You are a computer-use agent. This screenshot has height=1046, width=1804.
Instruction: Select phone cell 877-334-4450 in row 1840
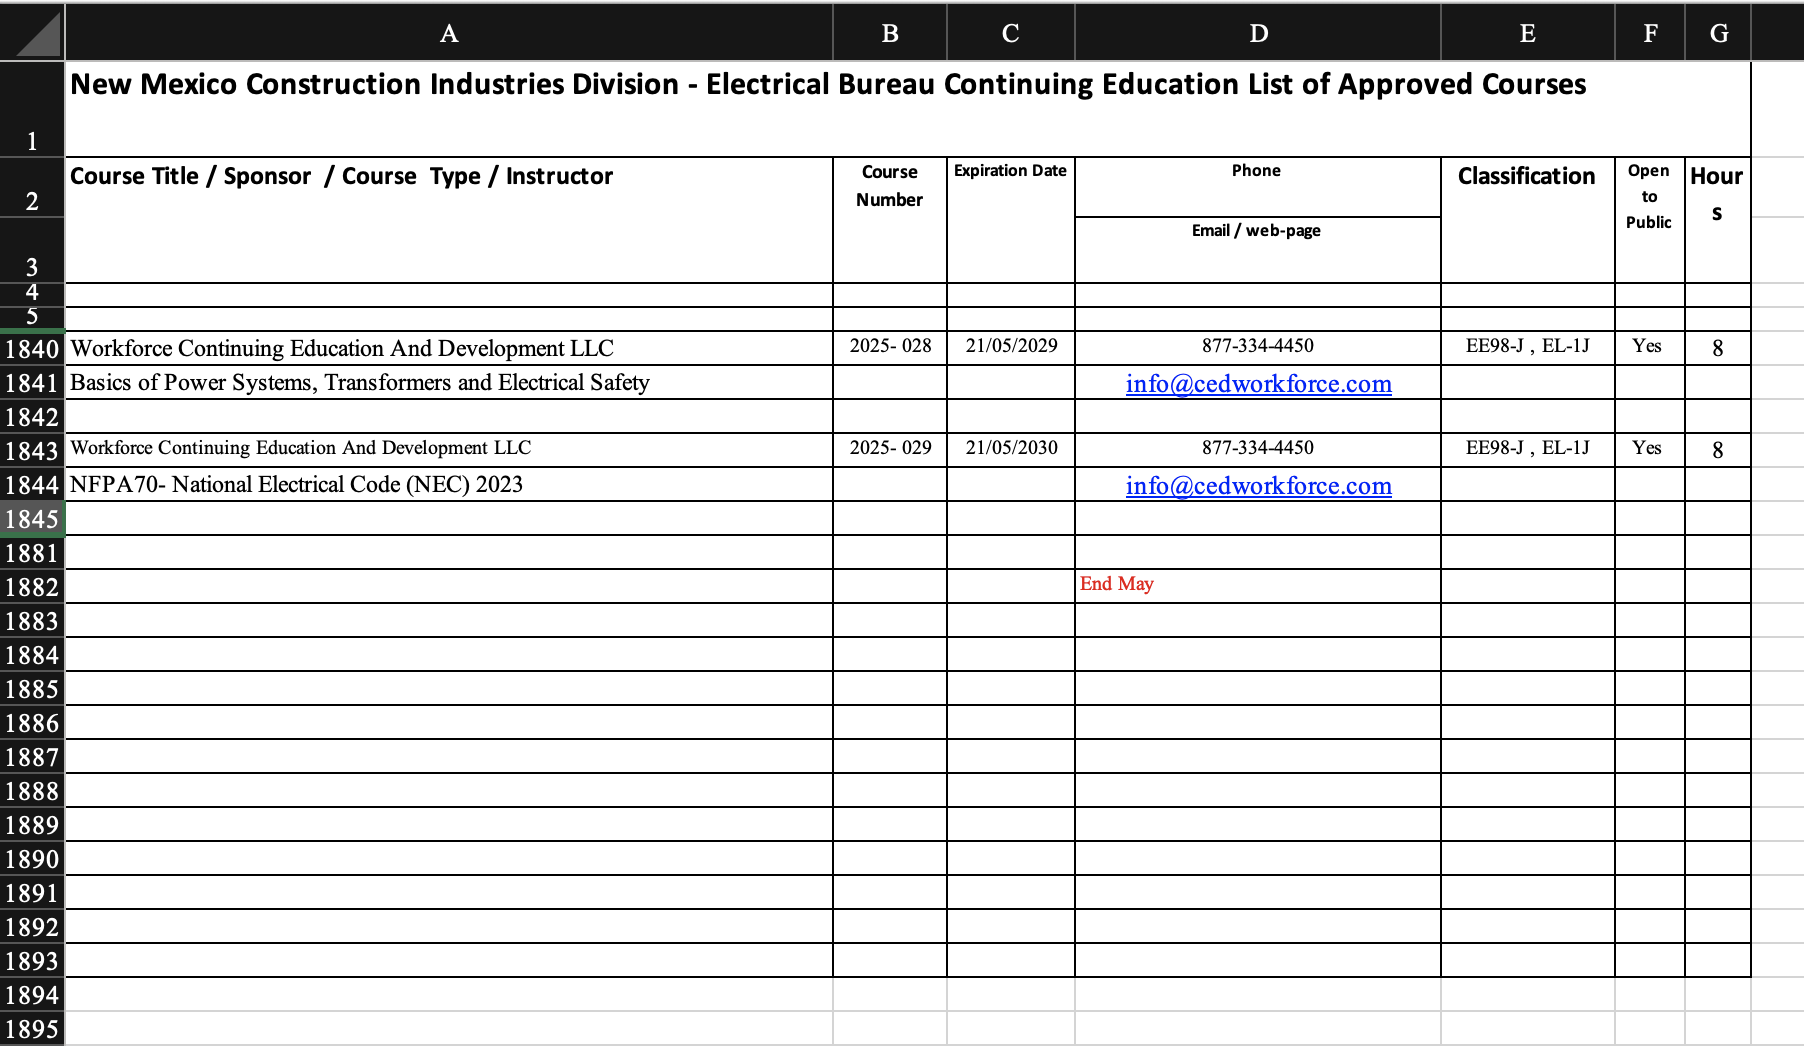[x=1258, y=348]
